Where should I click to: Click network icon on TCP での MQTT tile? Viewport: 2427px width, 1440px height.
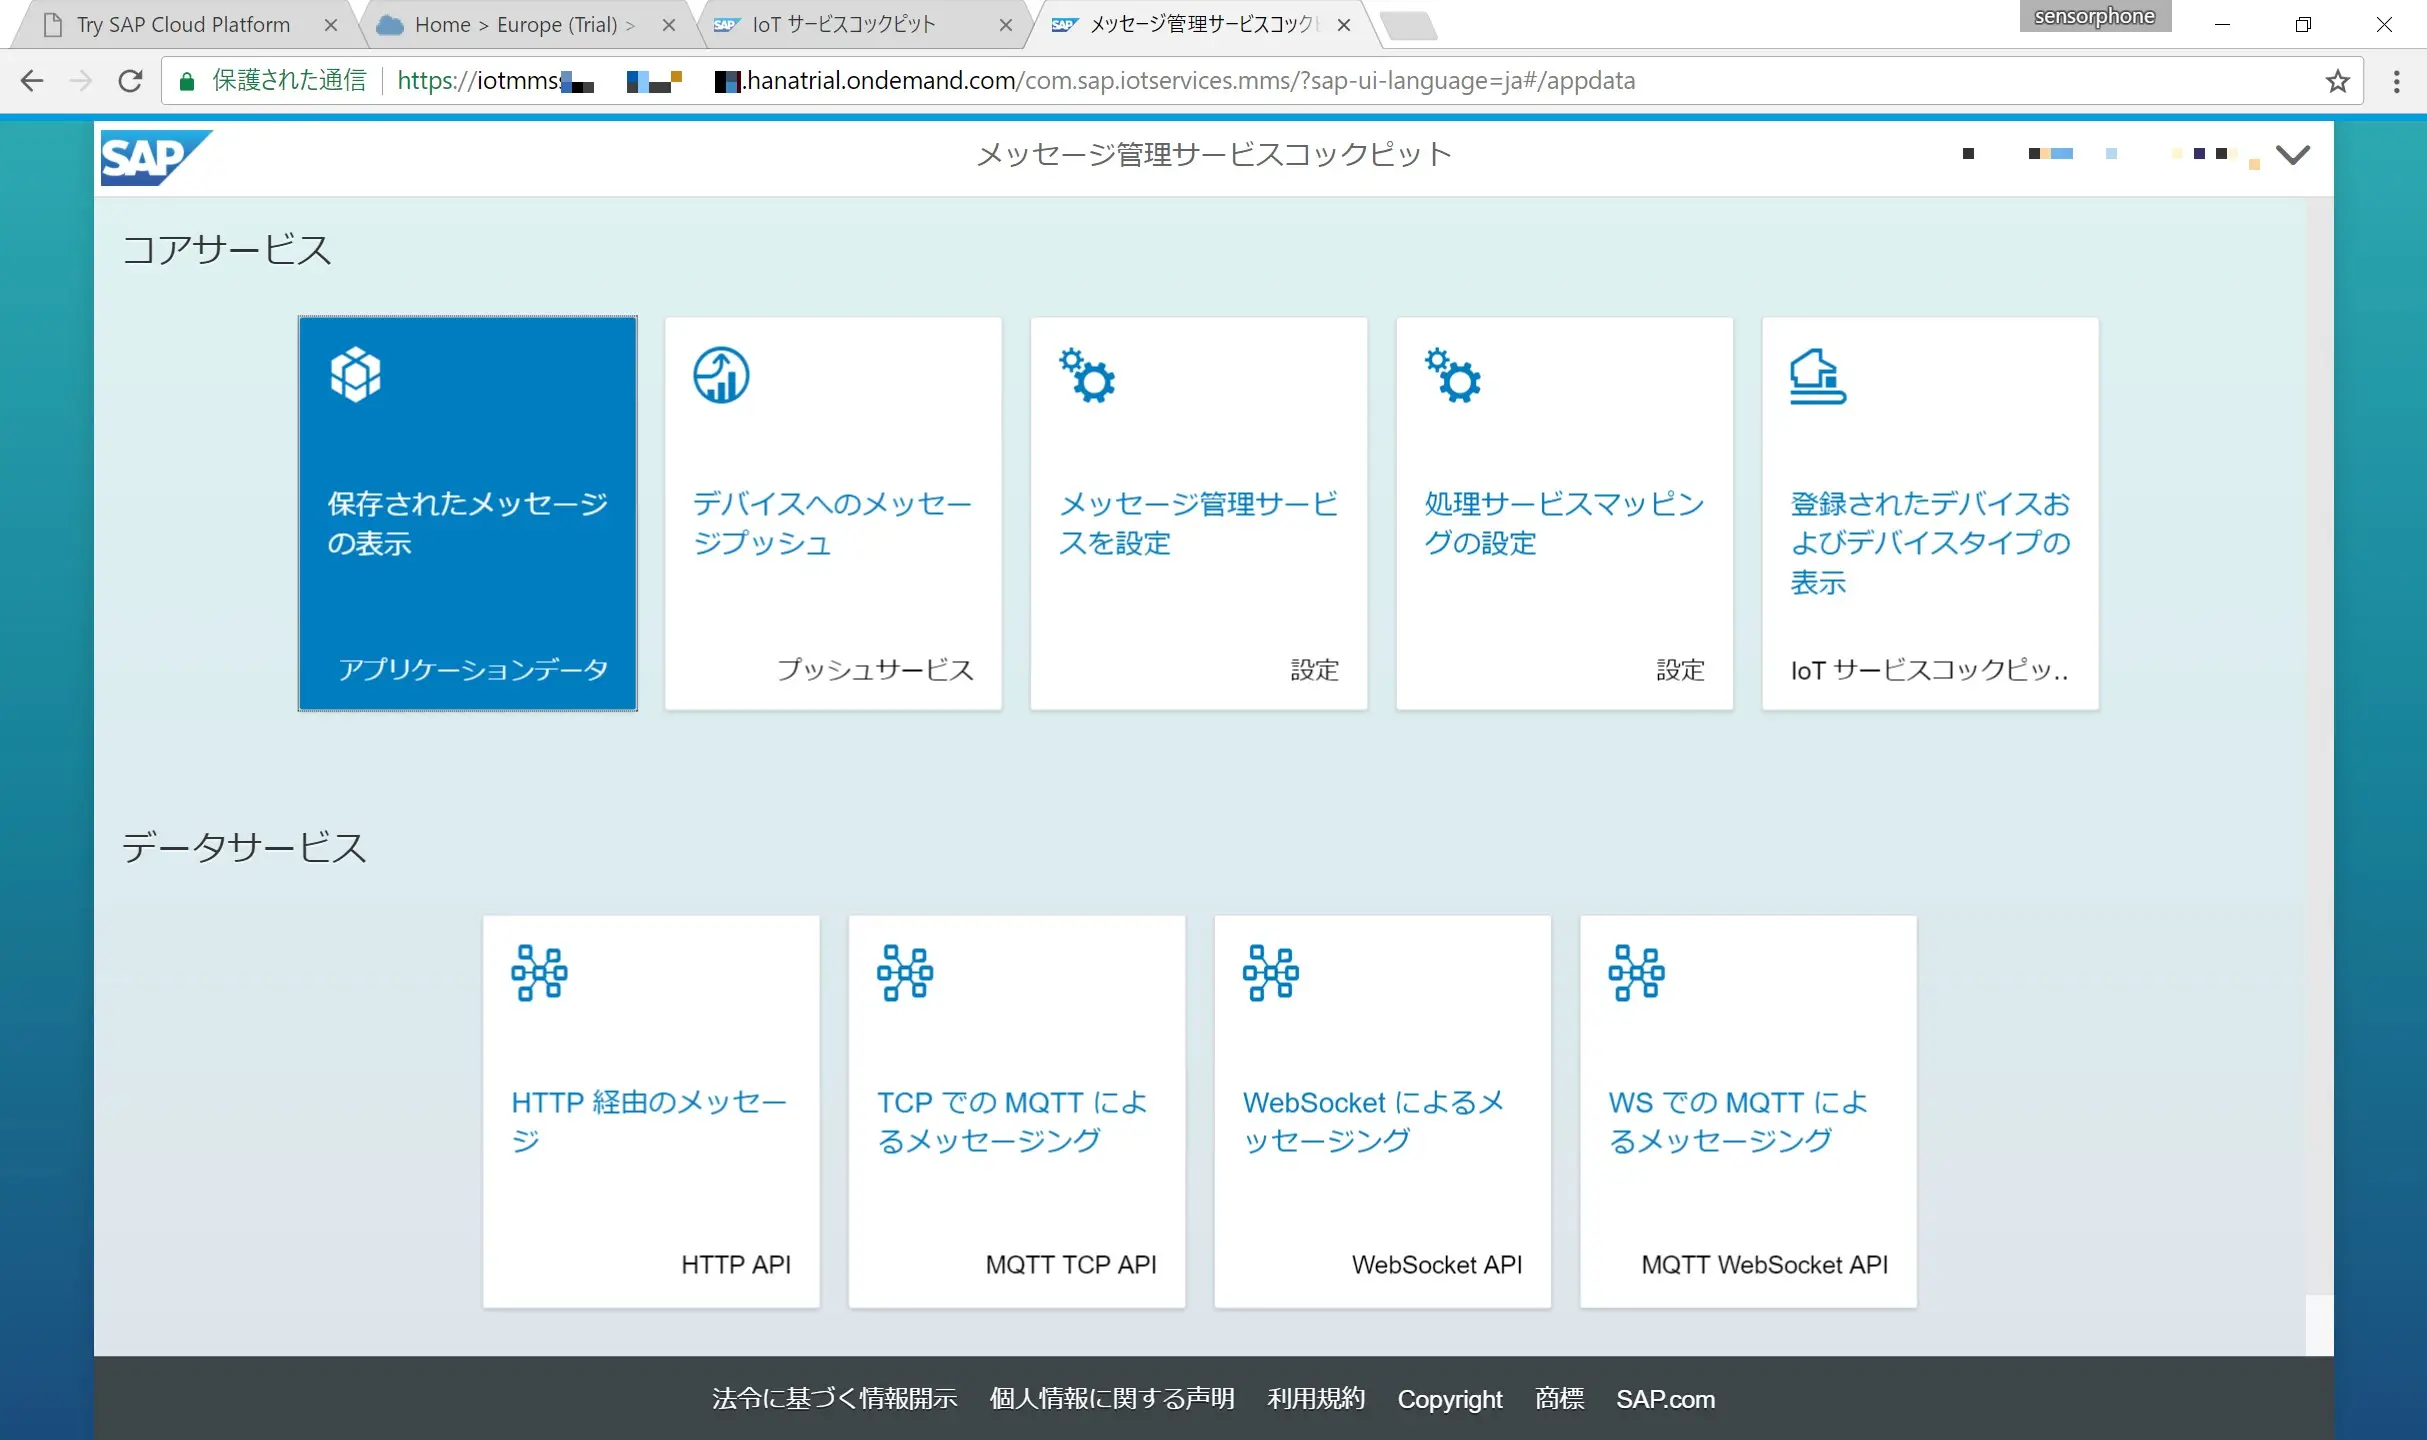coord(905,973)
